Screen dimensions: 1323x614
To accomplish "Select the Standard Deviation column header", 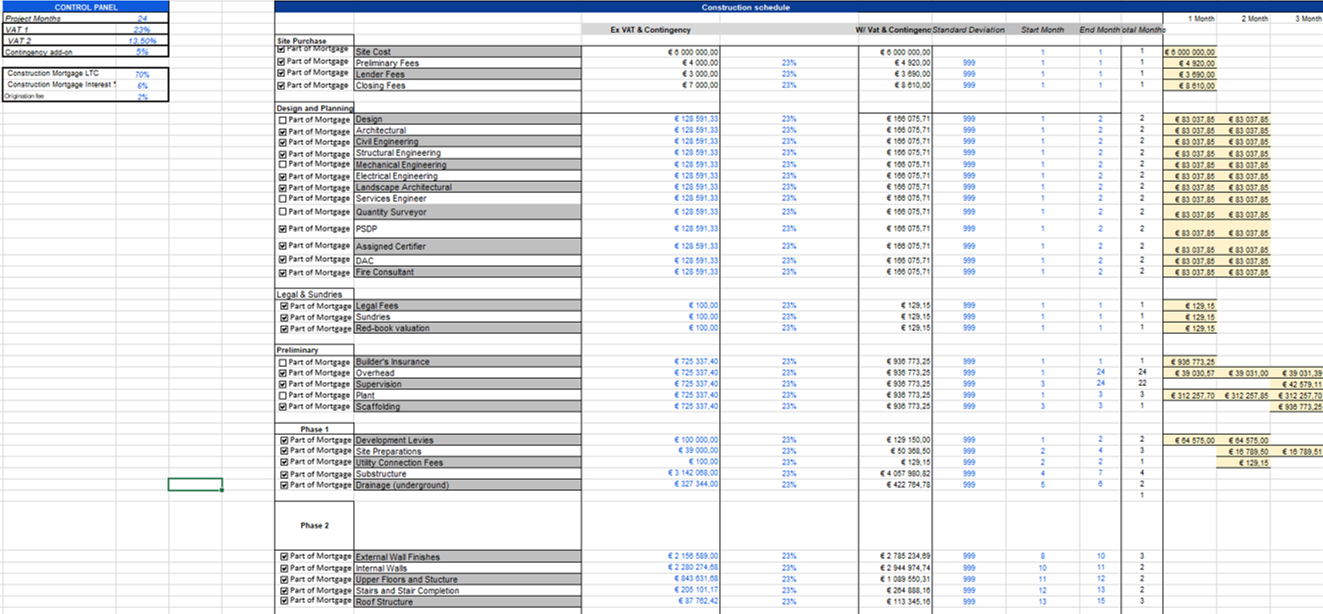I will click(x=969, y=30).
